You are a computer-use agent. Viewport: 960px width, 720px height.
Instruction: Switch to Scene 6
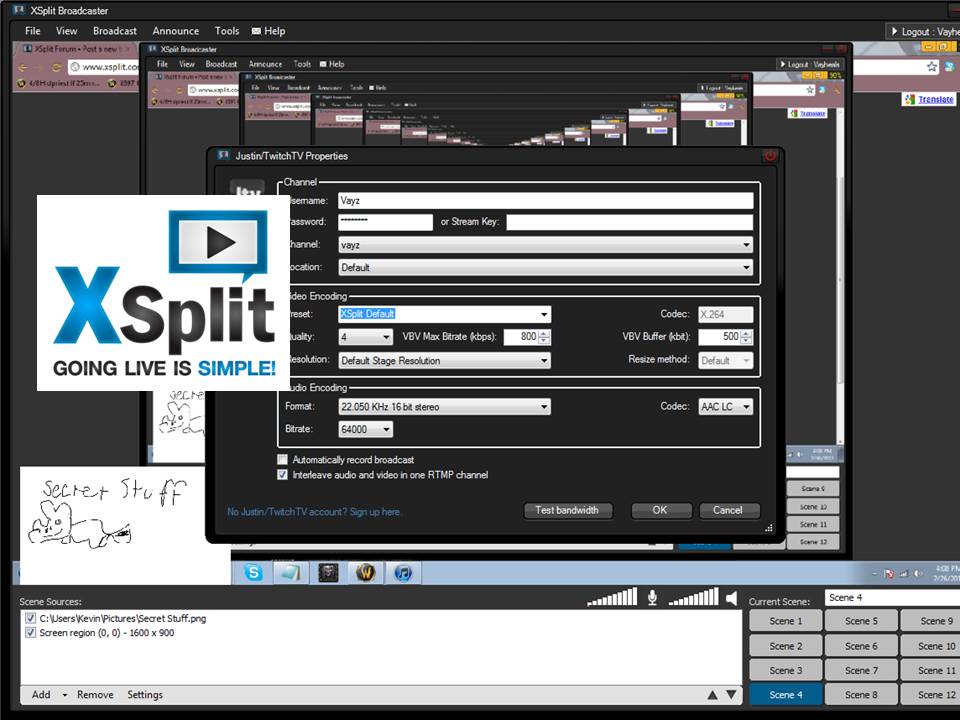tap(861, 646)
